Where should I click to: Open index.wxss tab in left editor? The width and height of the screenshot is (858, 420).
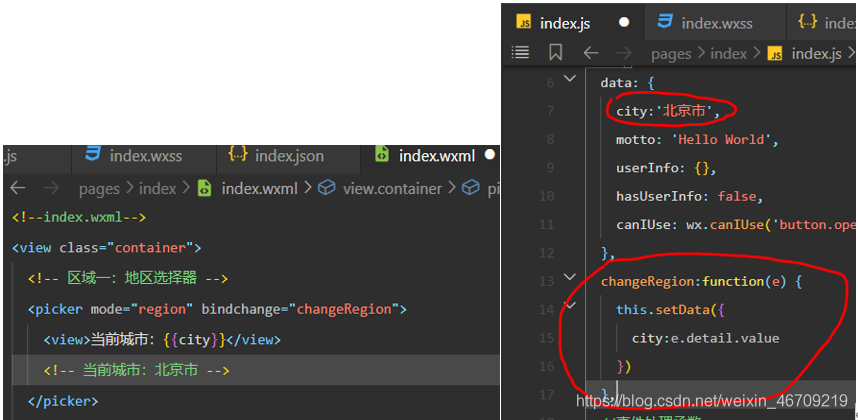(x=144, y=156)
